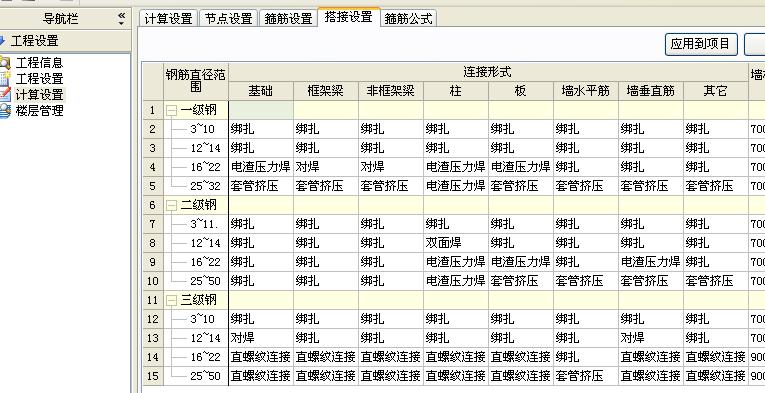The image size is (765, 393).
Task: Select the 墙水平筋 cell 套管挤压 in row 15
Action: click(585, 376)
